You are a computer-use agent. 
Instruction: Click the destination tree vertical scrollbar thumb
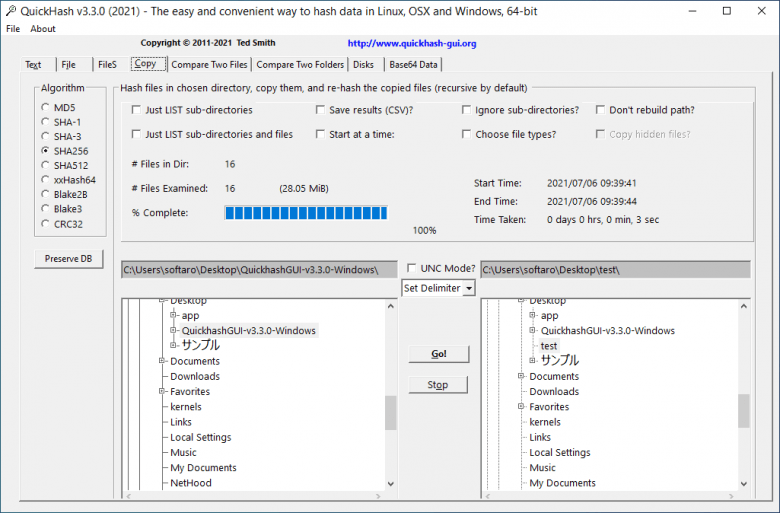pos(744,411)
